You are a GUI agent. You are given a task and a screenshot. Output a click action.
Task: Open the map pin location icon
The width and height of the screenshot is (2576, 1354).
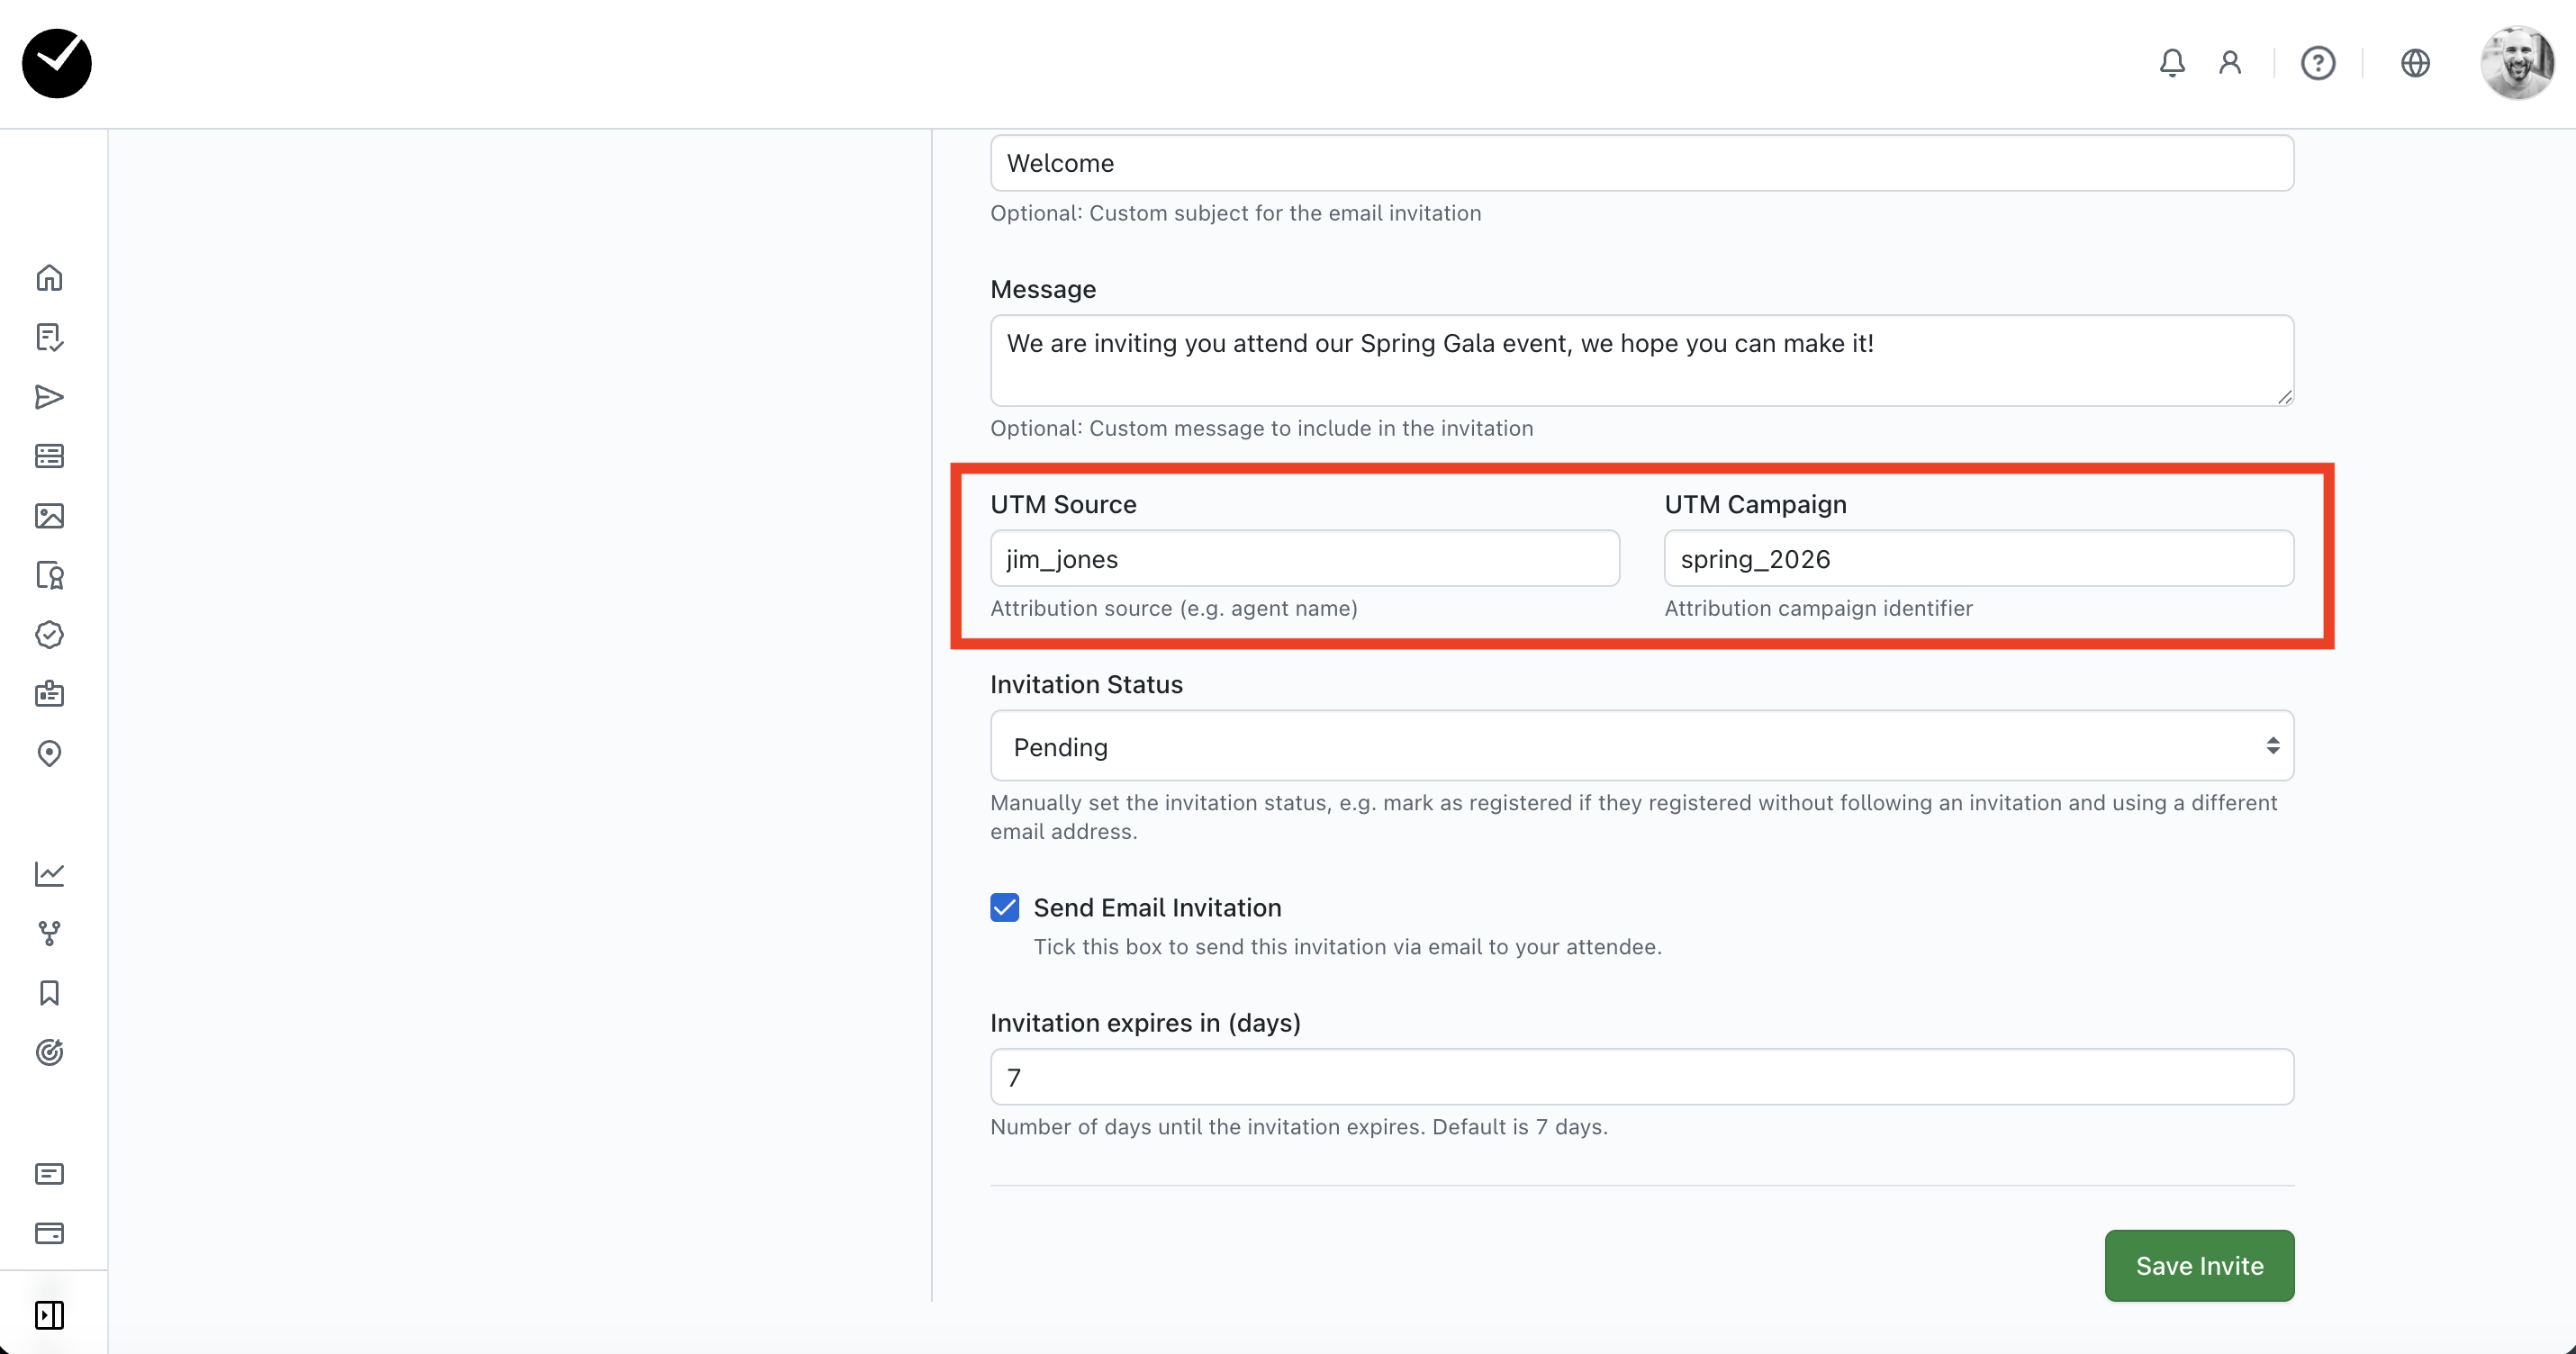coord(49,753)
